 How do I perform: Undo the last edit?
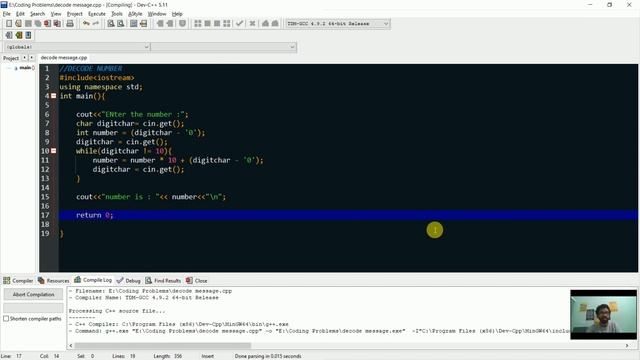click(x=86, y=24)
